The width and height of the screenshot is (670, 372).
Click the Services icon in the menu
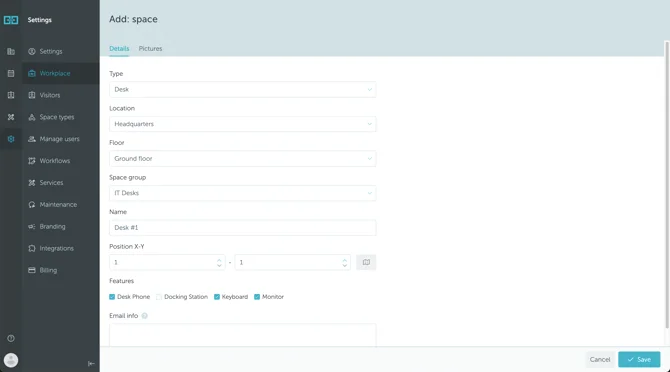32,183
